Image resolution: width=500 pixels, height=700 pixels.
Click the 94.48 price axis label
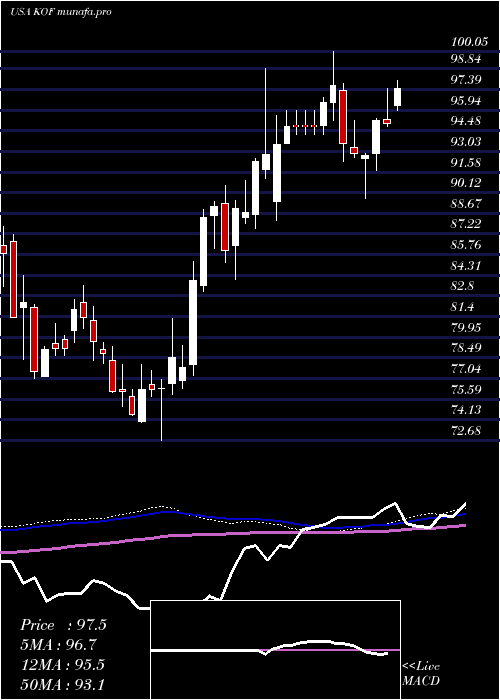[466, 121]
